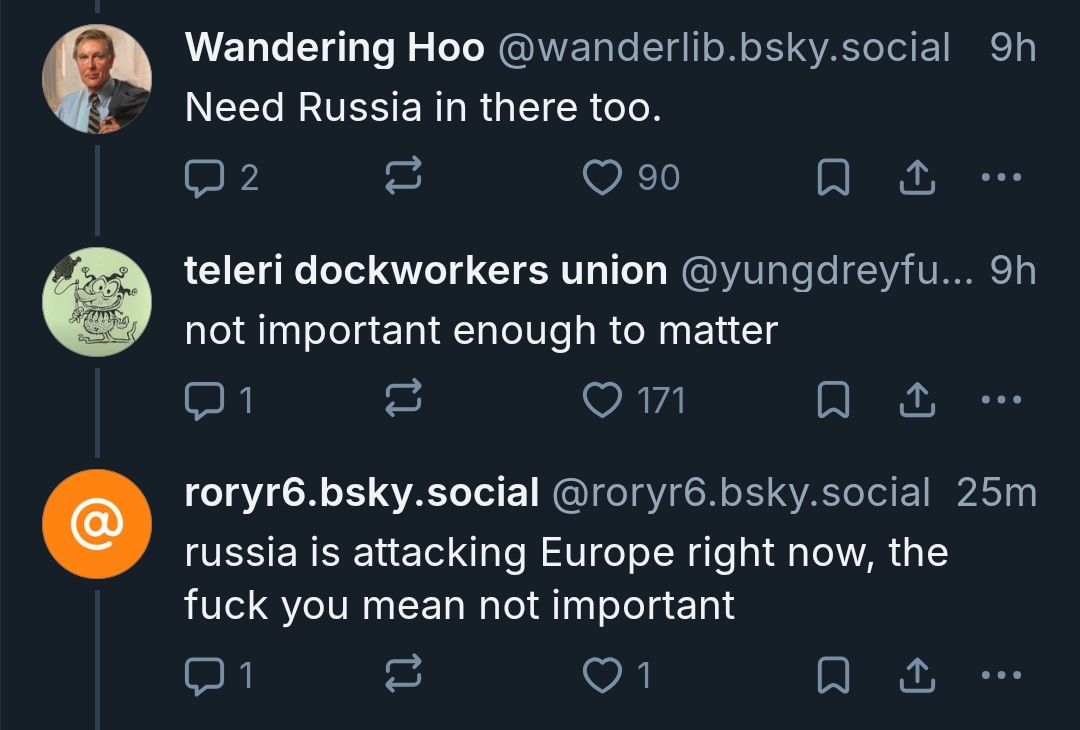Visit the @wanderlib.bsky.social handle link

tap(722, 47)
